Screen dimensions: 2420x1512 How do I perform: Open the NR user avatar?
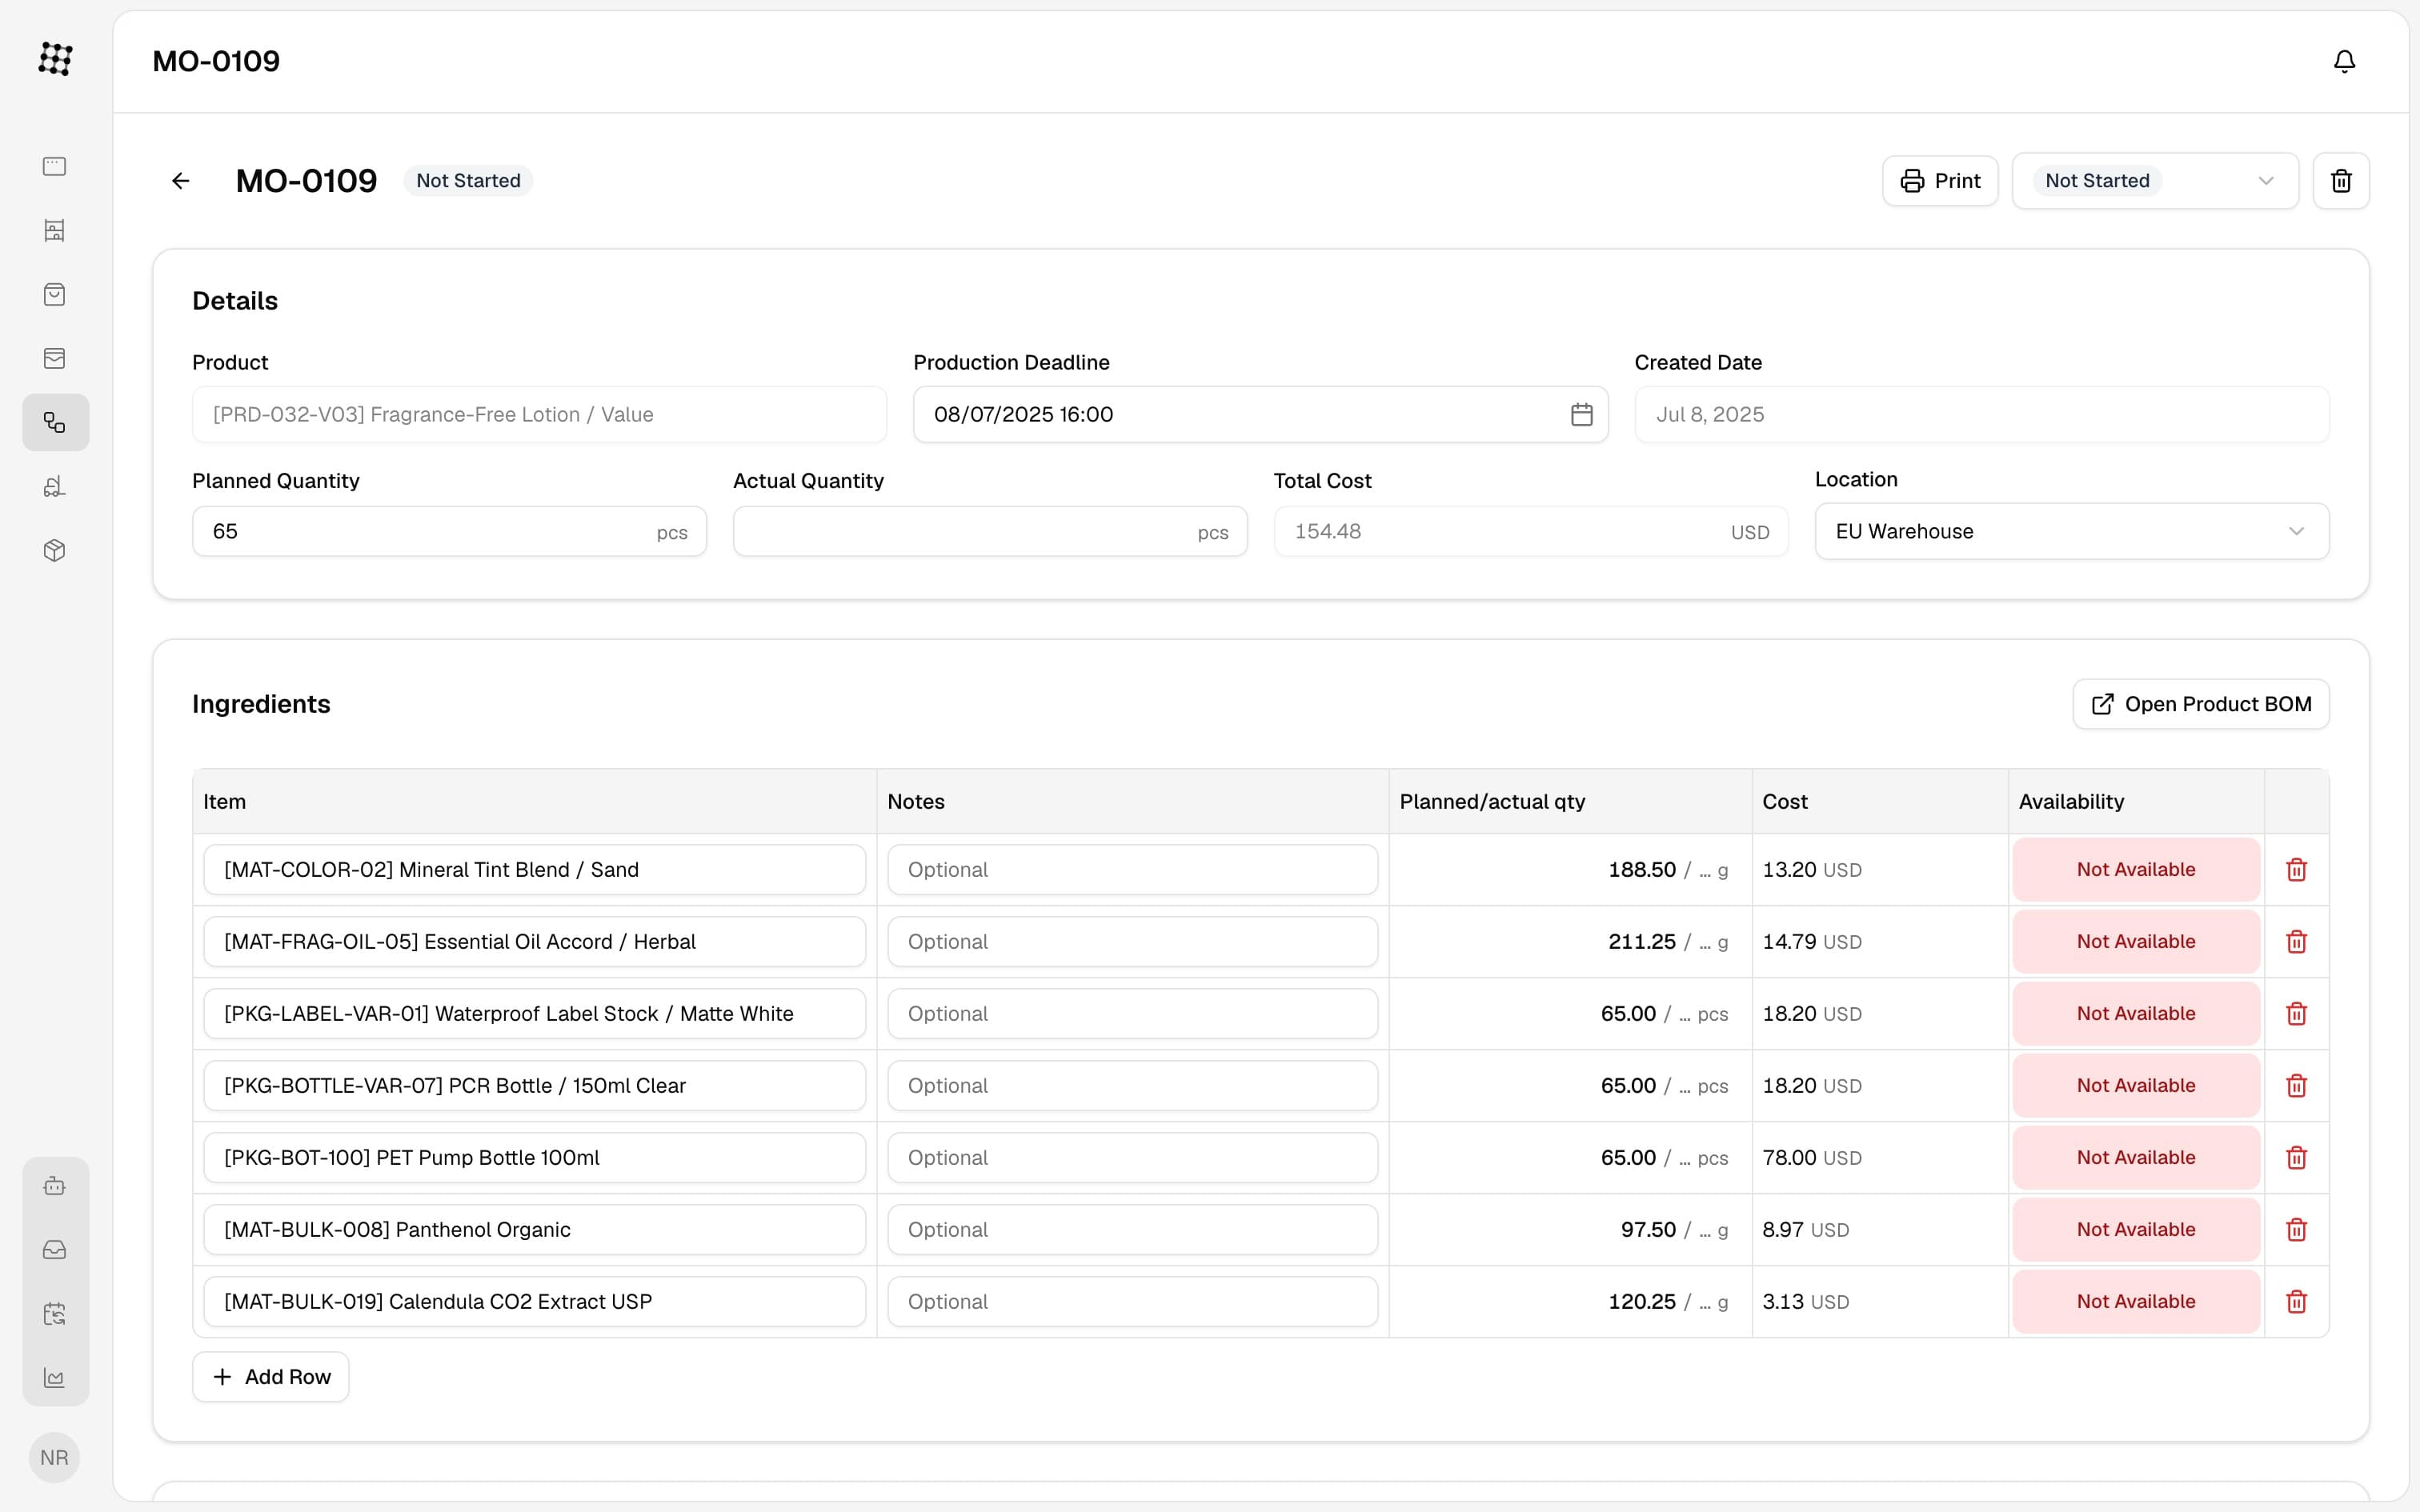(x=55, y=1457)
